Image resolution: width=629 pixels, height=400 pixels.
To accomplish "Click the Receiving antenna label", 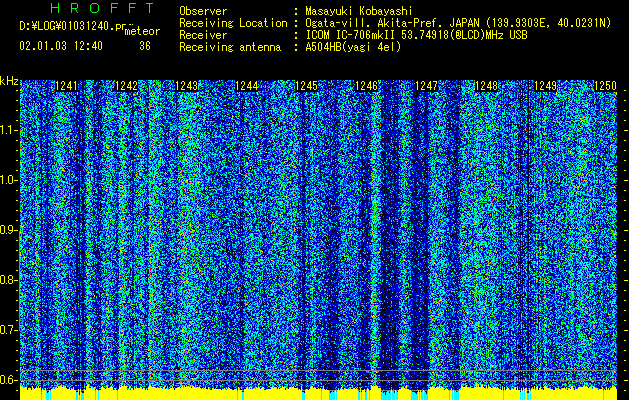I will [x=230, y=47].
